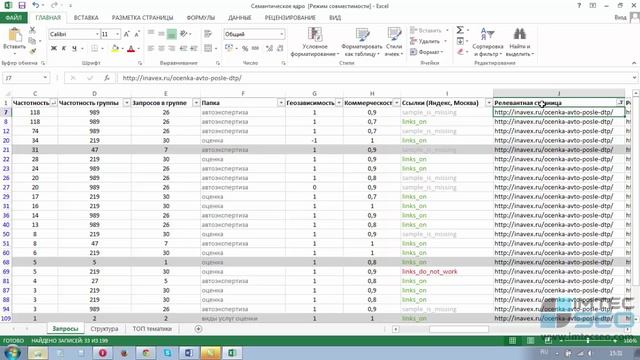
Task: Open filter dropdown for Частотность группы column
Action: click(127, 103)
